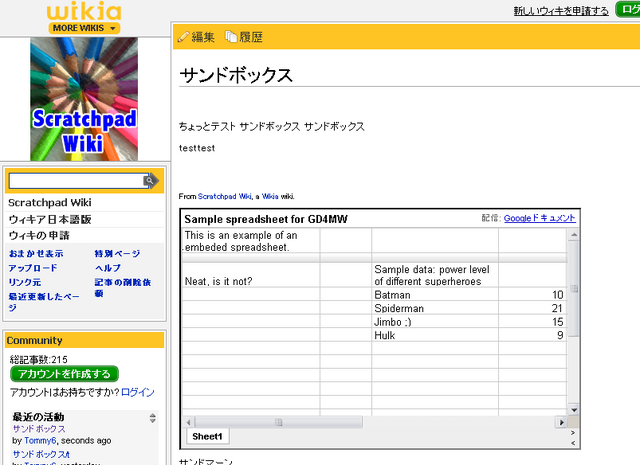The image size is (640, 465).
Task: Click the green login button at top right
Action: (628, 9)
